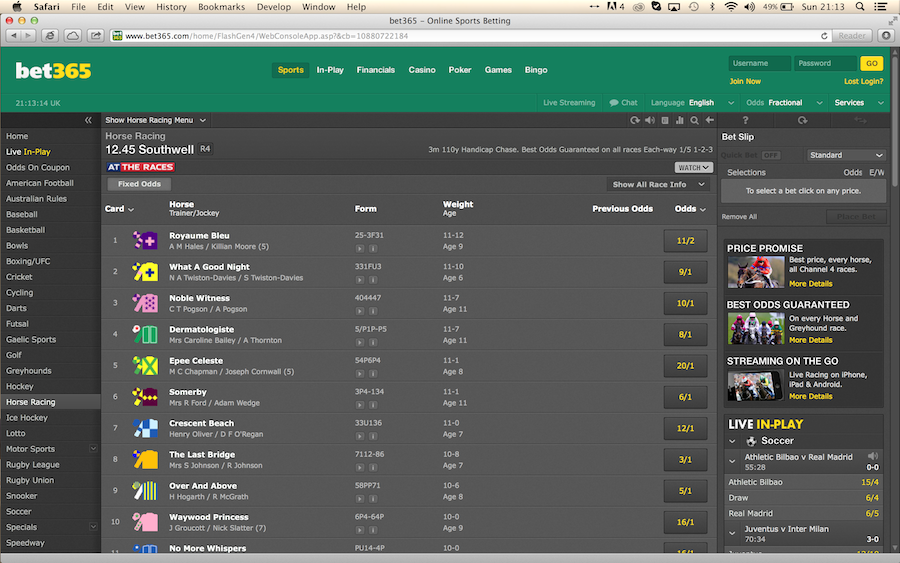Open info icon under What A Good Night form
This screenshot has height=563, width=900.
pos(373,280)
